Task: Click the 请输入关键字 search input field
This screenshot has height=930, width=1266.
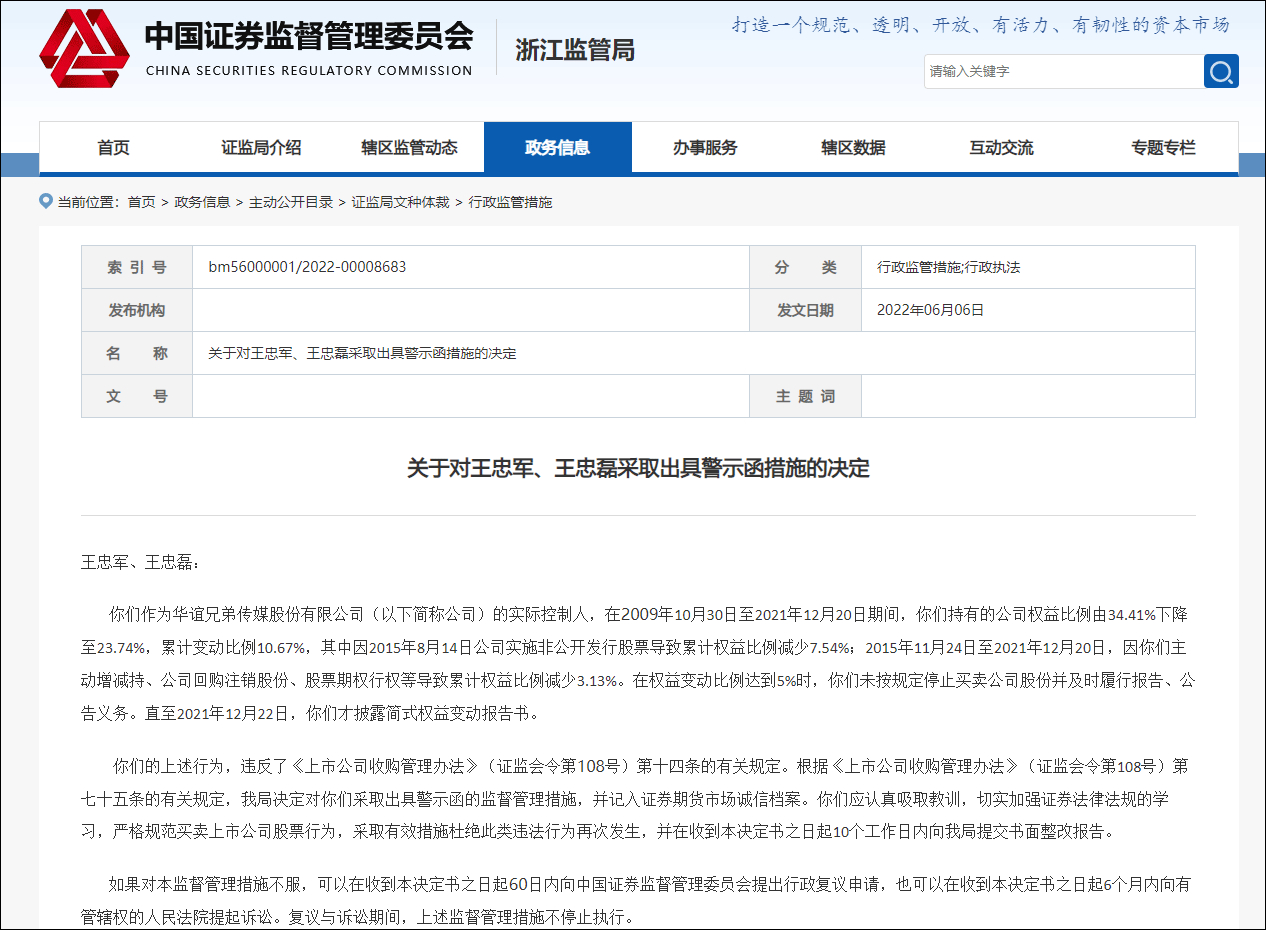Action: click(1060, 71)
